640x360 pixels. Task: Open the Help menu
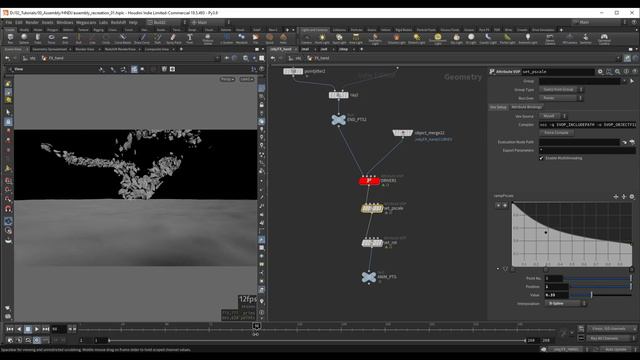pos(133,22)
